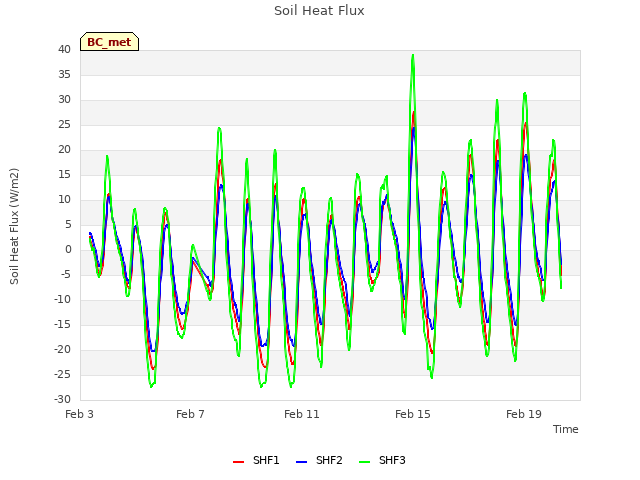Click the 25 y-axis tick label
This screenshot has width=640, height=480.
[x=64, y=125]
